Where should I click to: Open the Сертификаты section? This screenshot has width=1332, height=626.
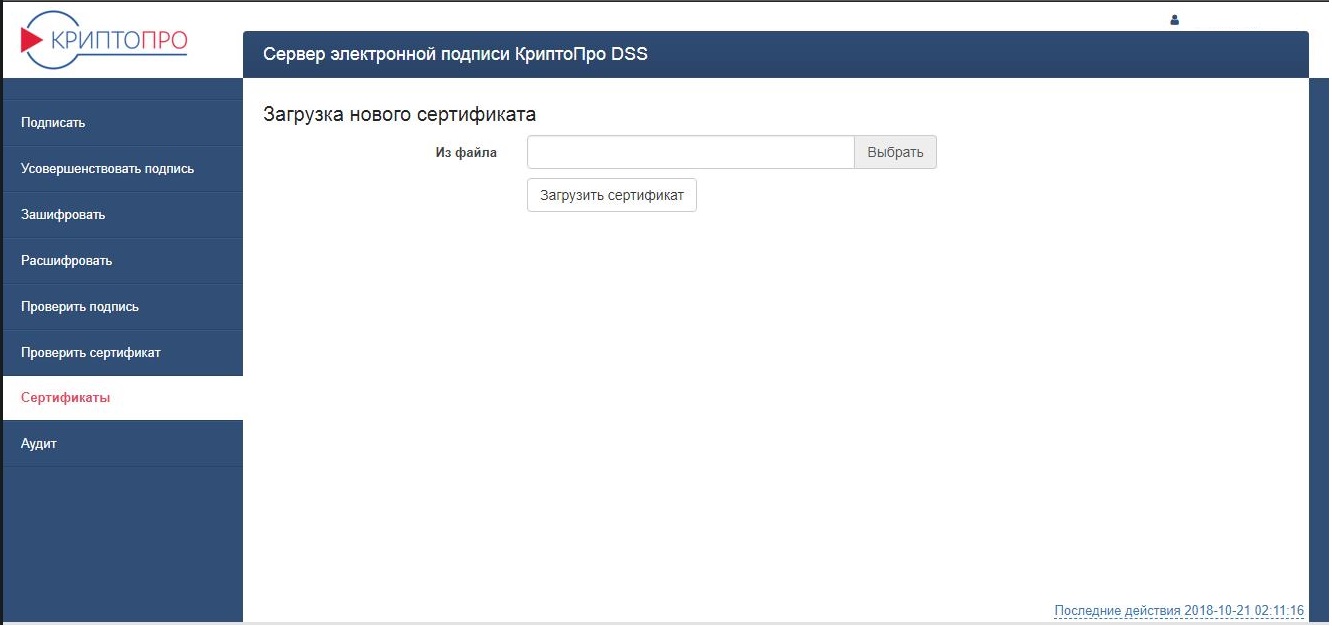123,398
